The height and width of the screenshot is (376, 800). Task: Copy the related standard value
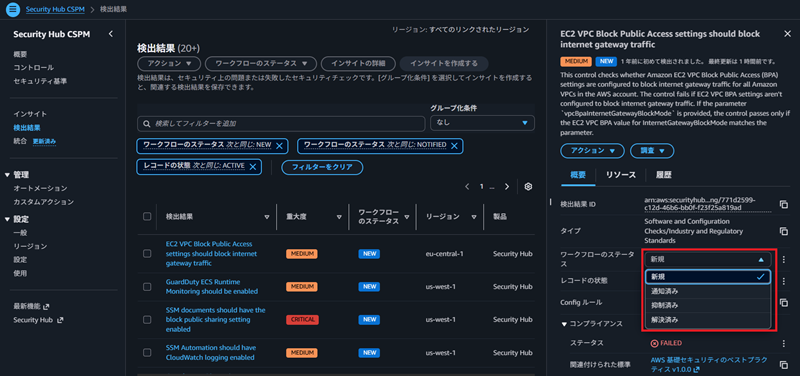(784, 364)
